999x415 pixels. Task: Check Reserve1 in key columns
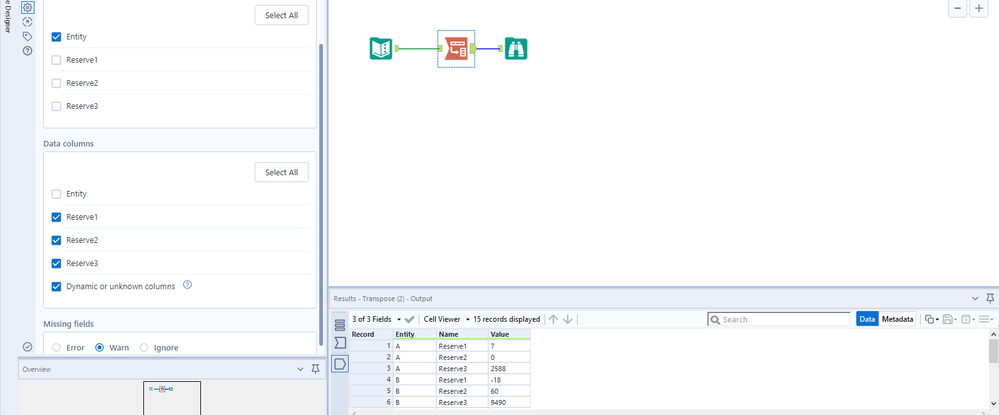56,60
